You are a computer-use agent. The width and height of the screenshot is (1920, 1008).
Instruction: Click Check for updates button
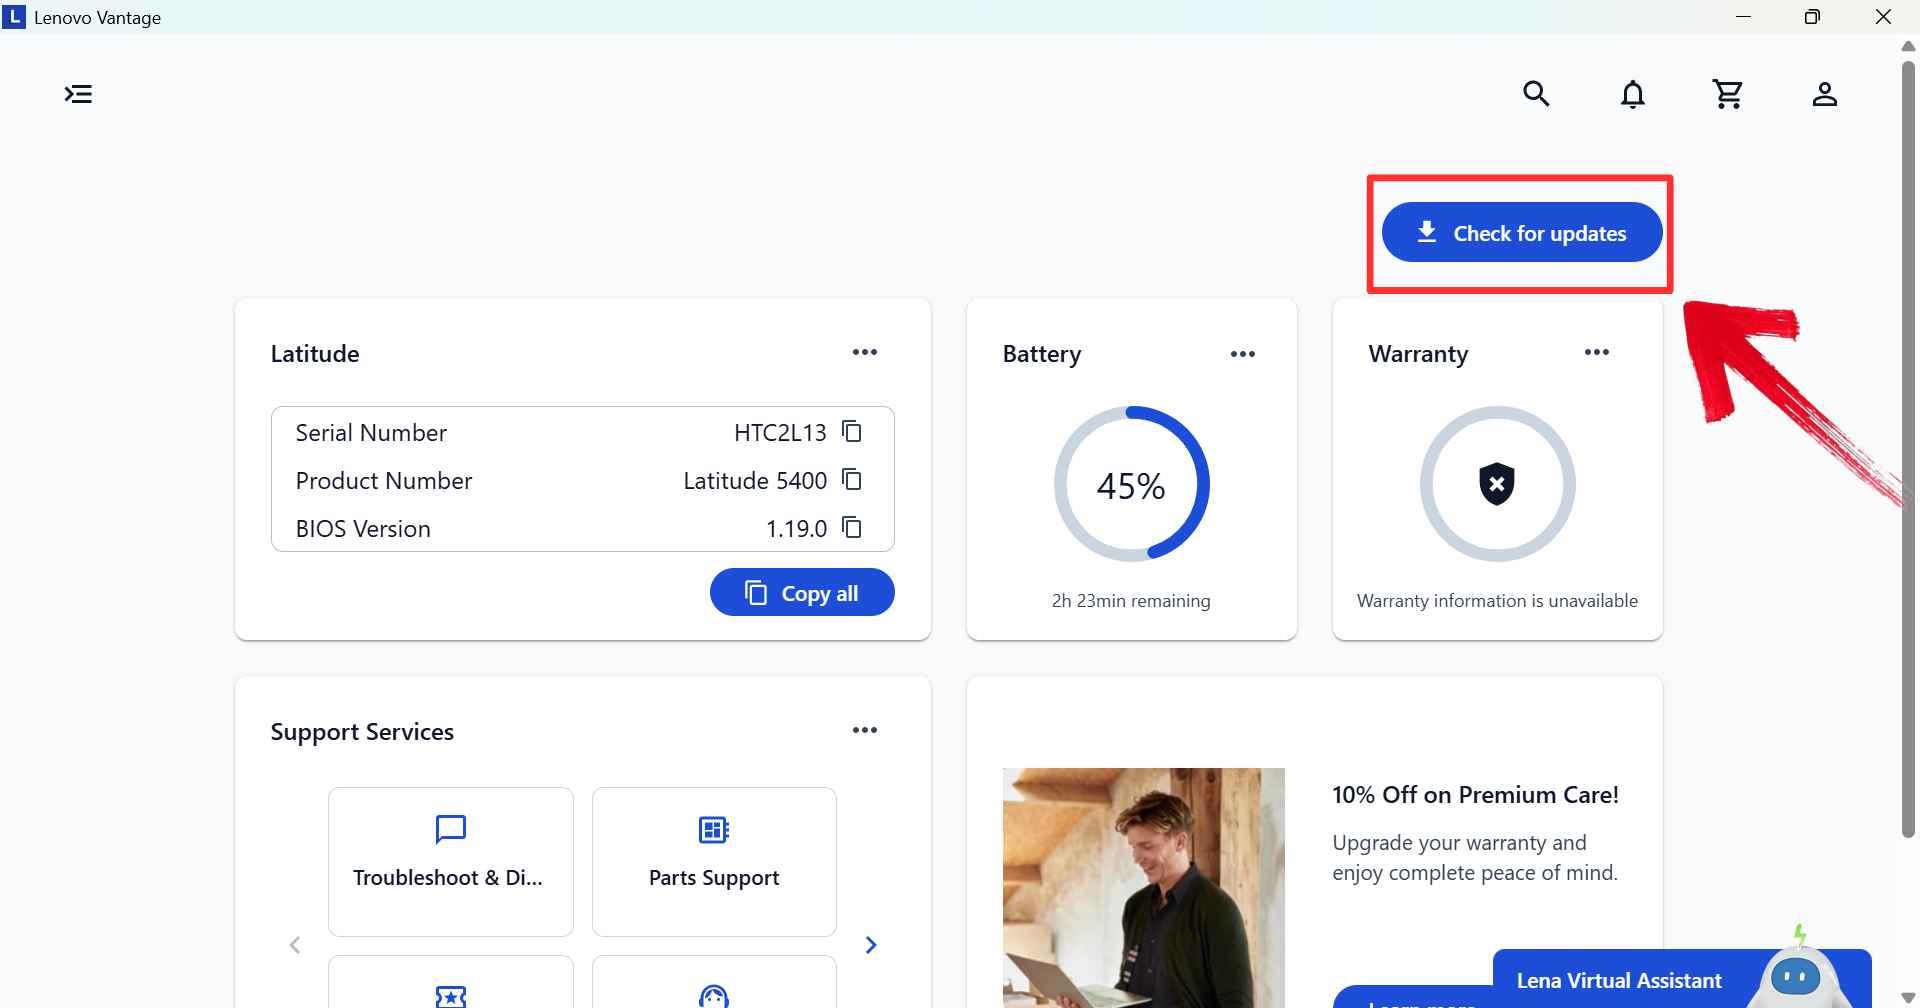(1522, 233)
